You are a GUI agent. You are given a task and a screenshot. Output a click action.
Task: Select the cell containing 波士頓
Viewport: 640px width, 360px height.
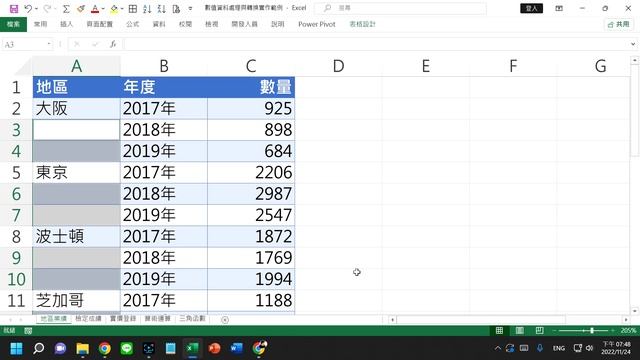coord(76,237)
